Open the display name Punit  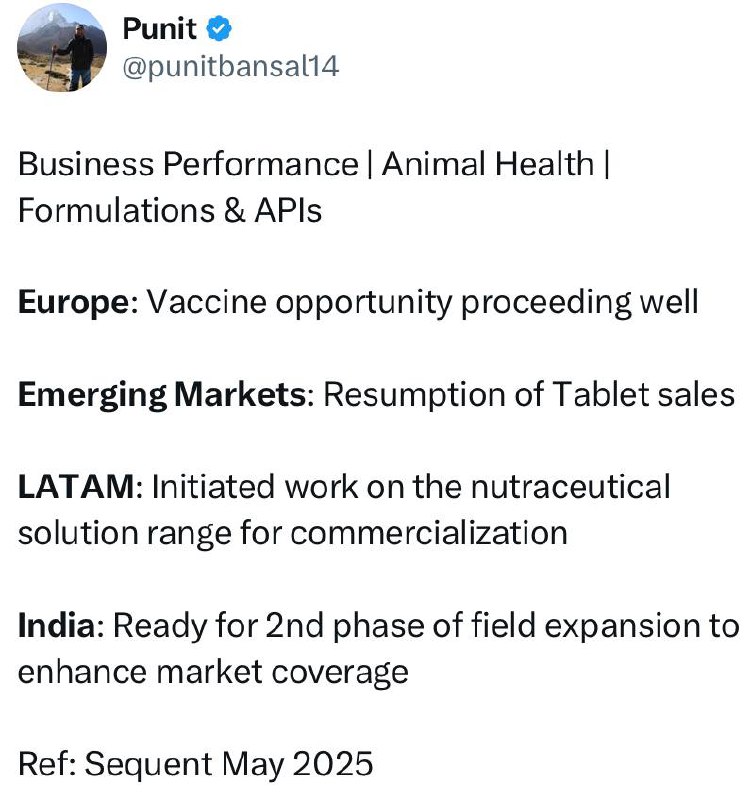(x=159, y=29)
